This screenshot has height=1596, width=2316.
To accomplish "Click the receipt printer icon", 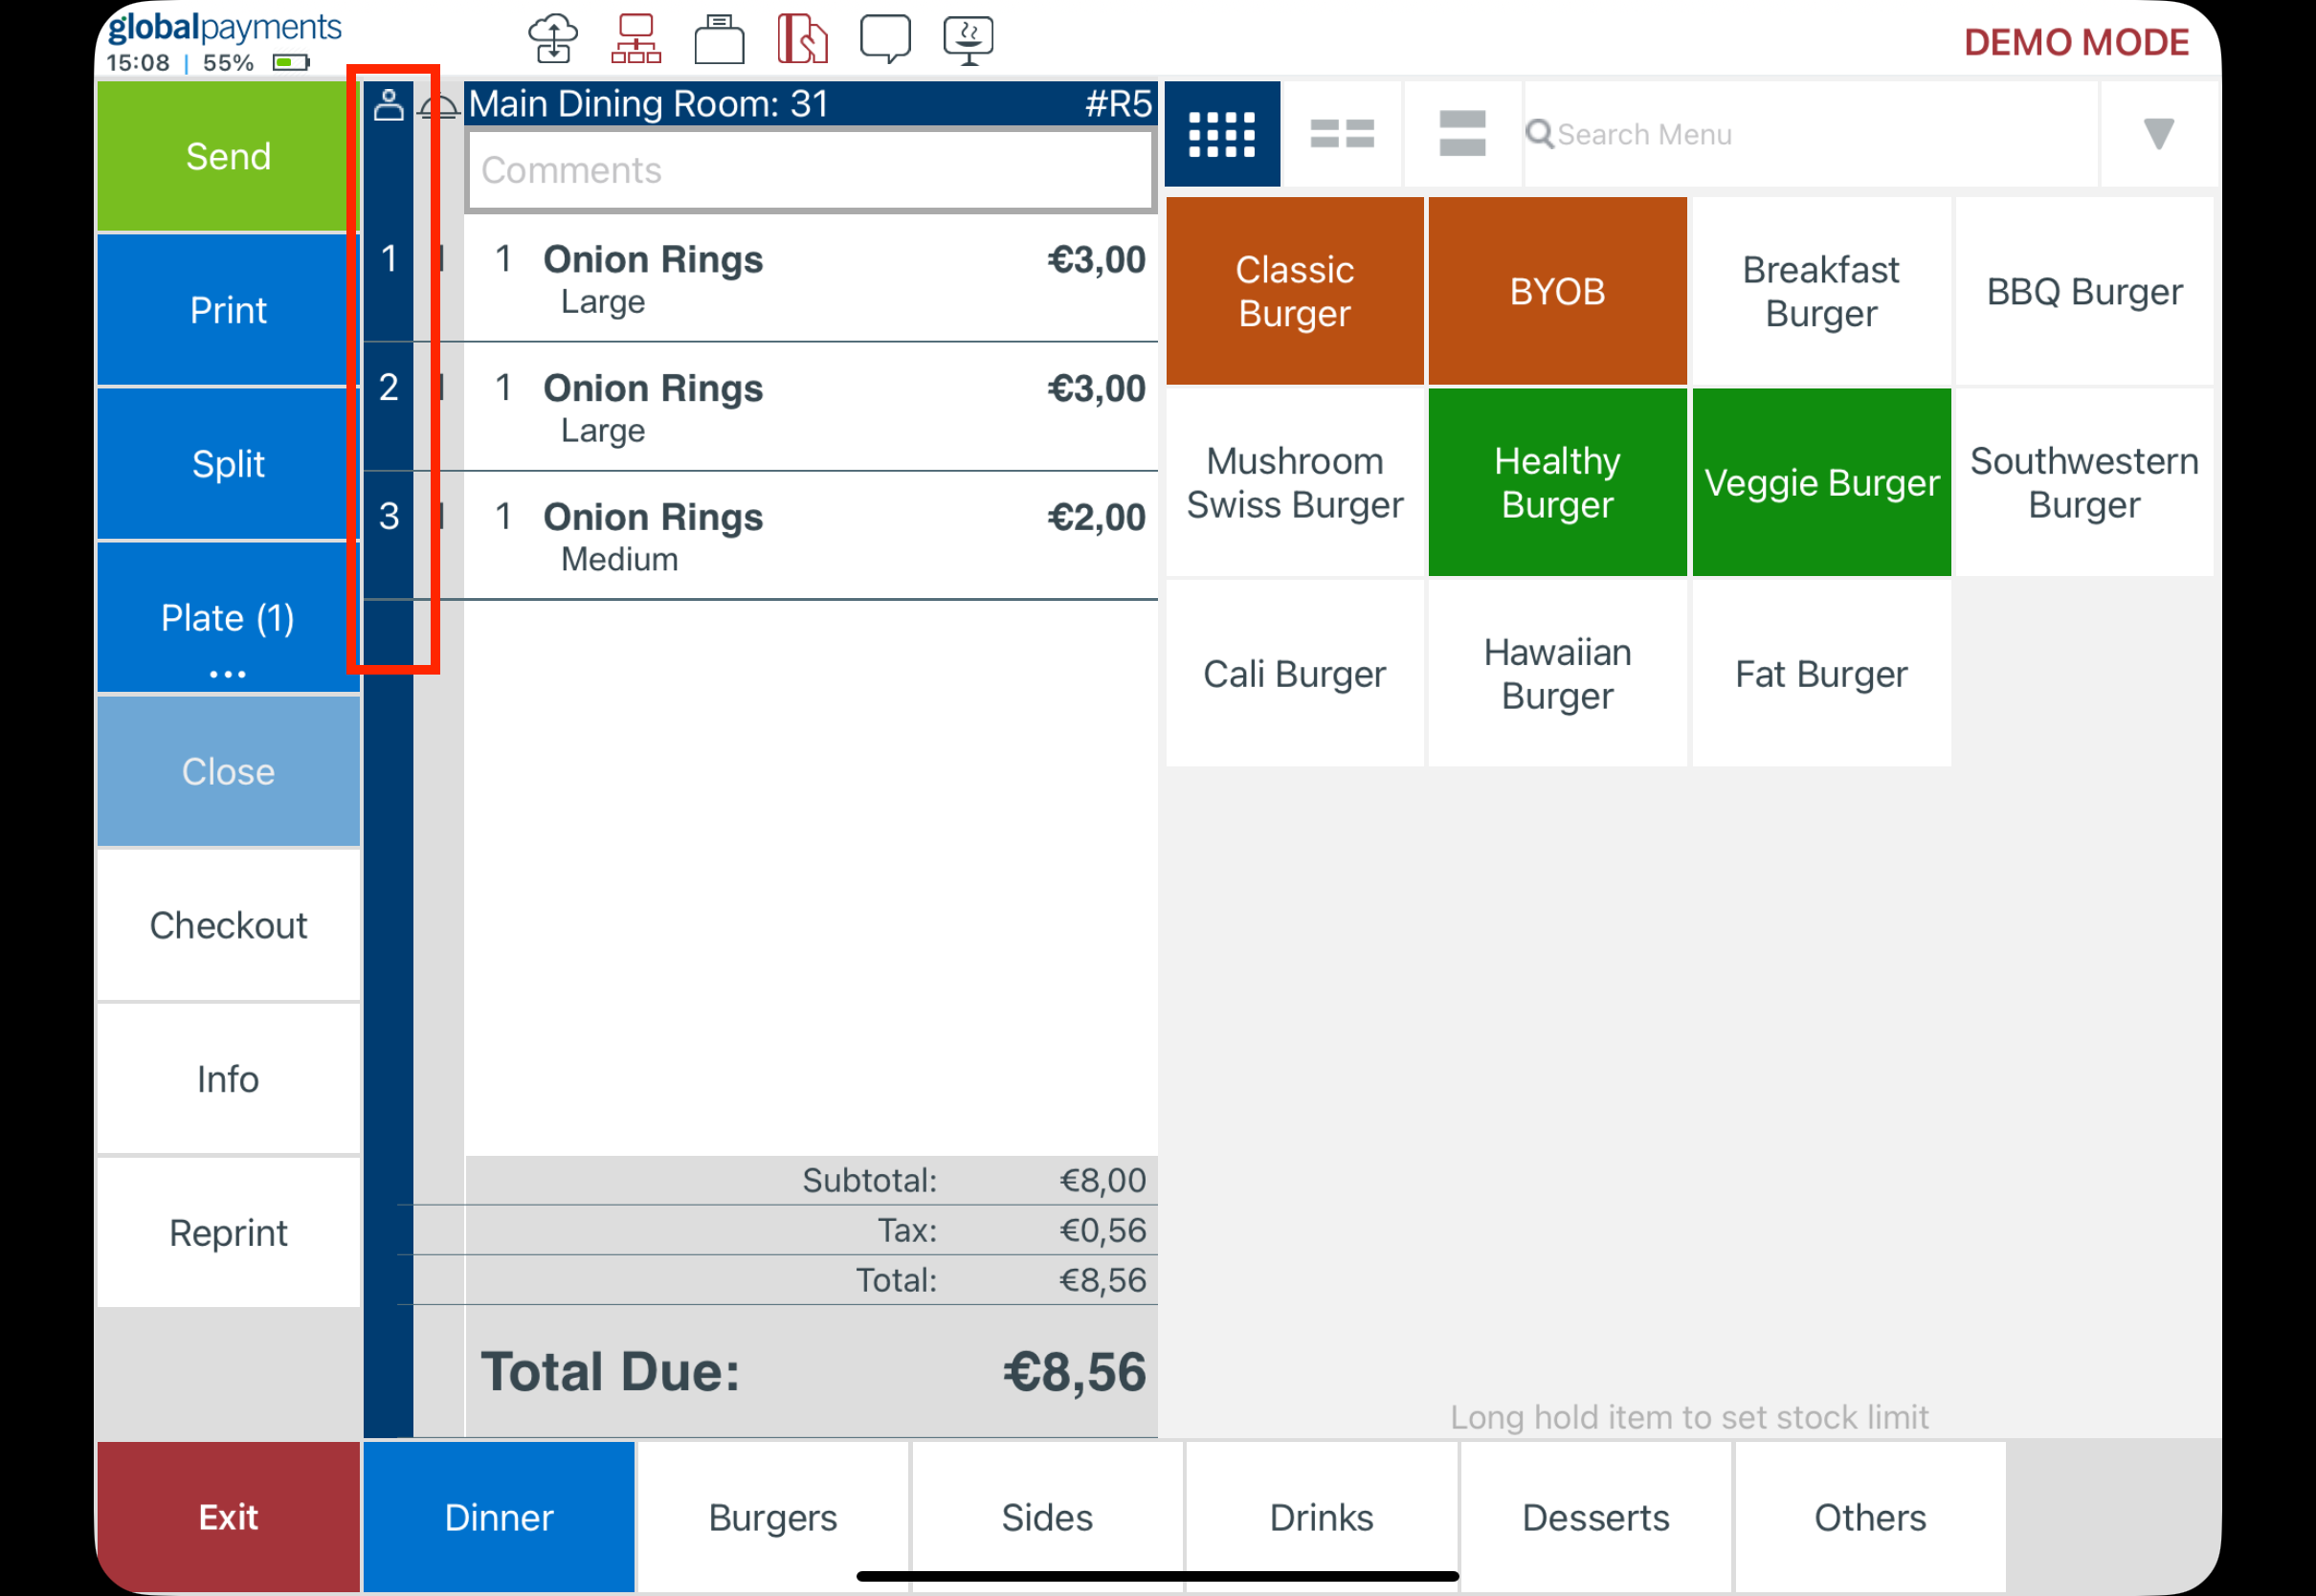I will tap(719, 40).
